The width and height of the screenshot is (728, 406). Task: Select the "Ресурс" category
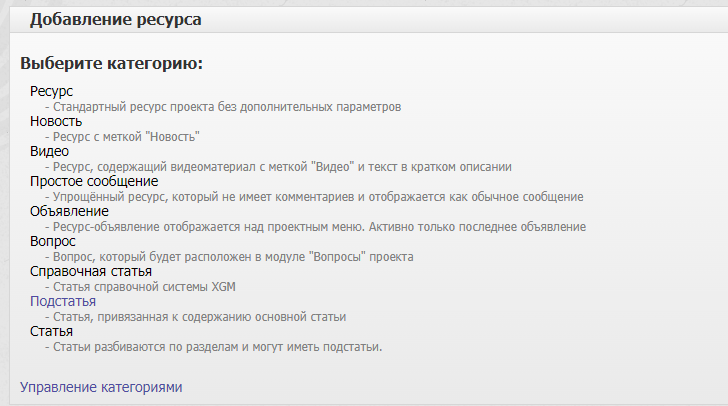click(51, 91)
